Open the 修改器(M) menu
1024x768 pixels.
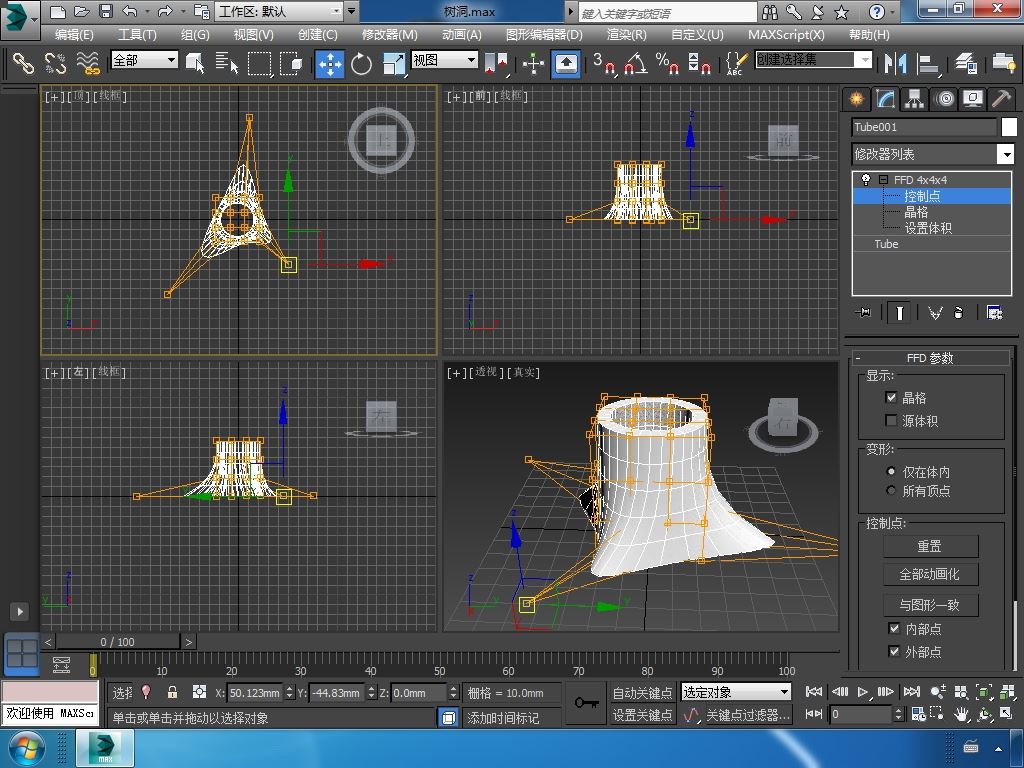(x=389, y=34)
